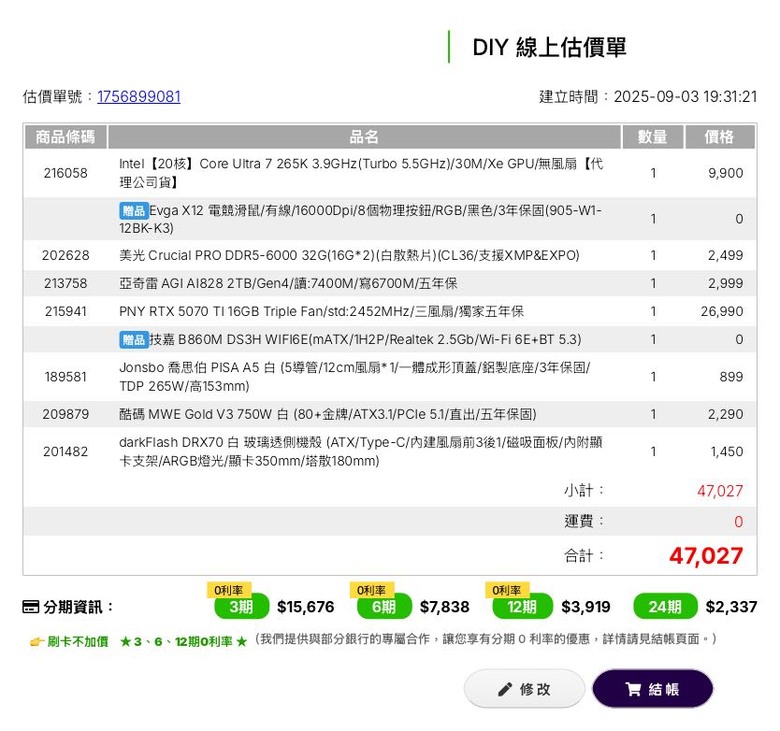This screenshot has height=731, width=780.
Task: Click the 數量 column header
Action: pos(653,137)
